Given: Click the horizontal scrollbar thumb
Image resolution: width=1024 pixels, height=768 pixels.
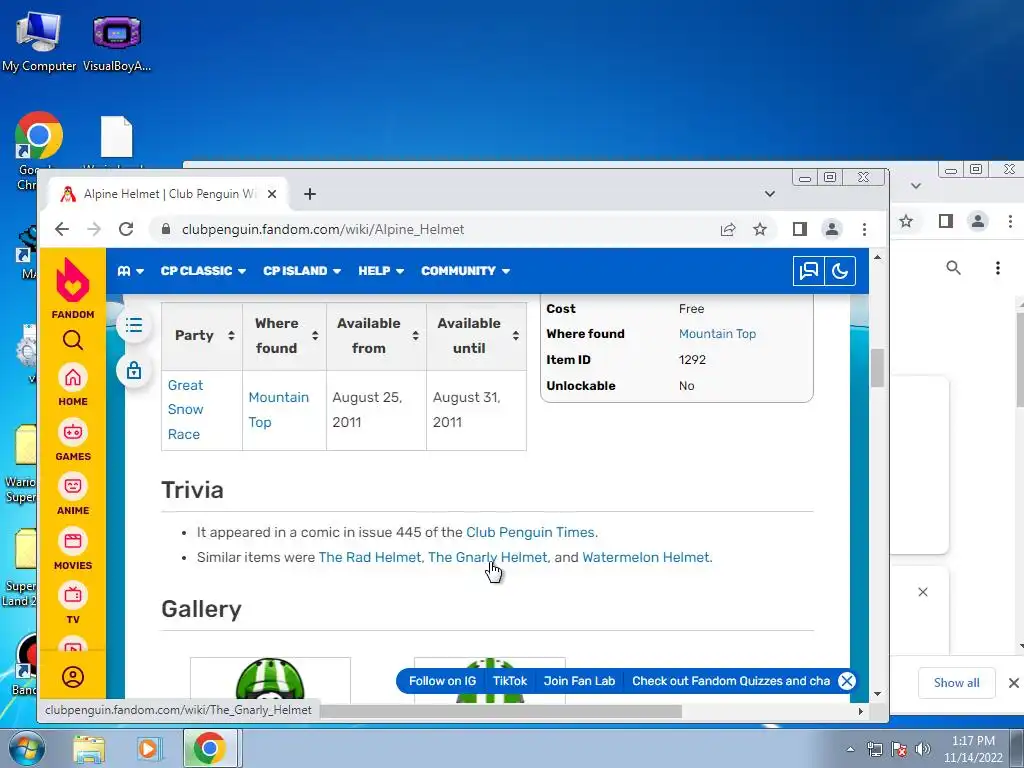Looking at the screenshot, I should 501,711.
